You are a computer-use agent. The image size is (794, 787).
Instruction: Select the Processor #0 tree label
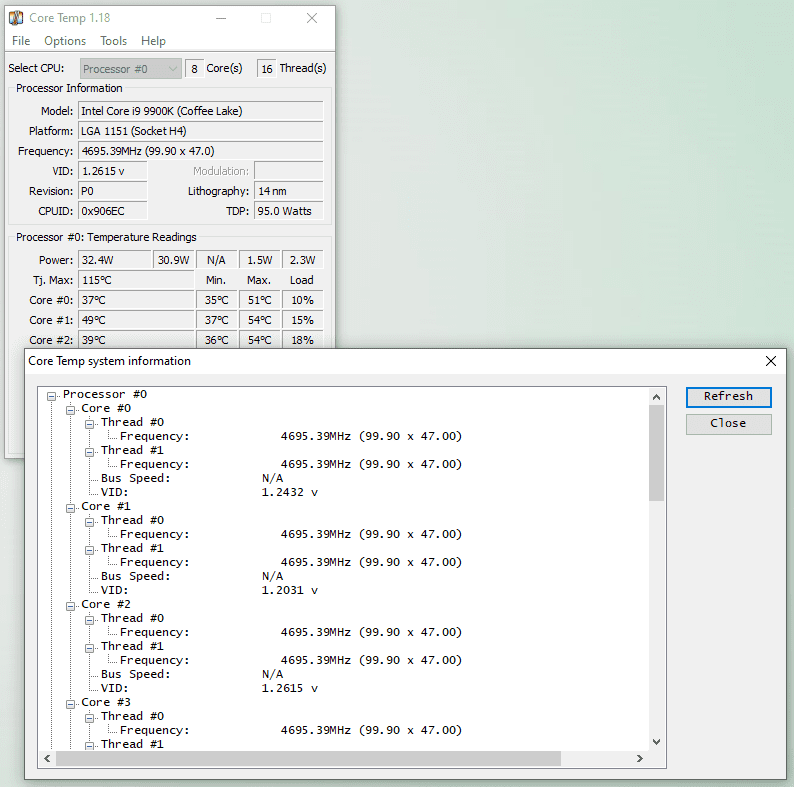coord(105,394)
